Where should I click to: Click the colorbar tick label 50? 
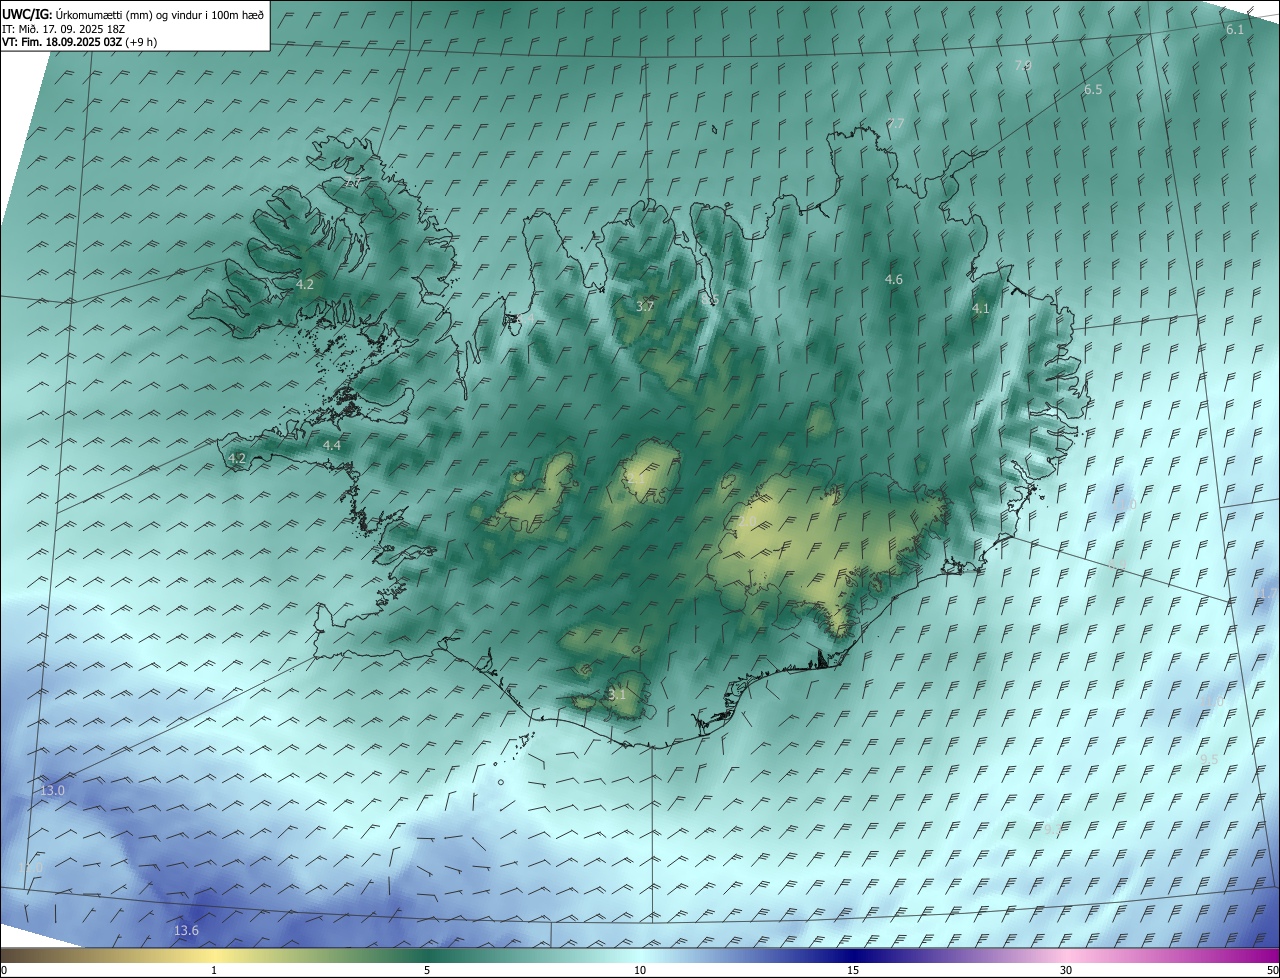(x=1272, y=971)
